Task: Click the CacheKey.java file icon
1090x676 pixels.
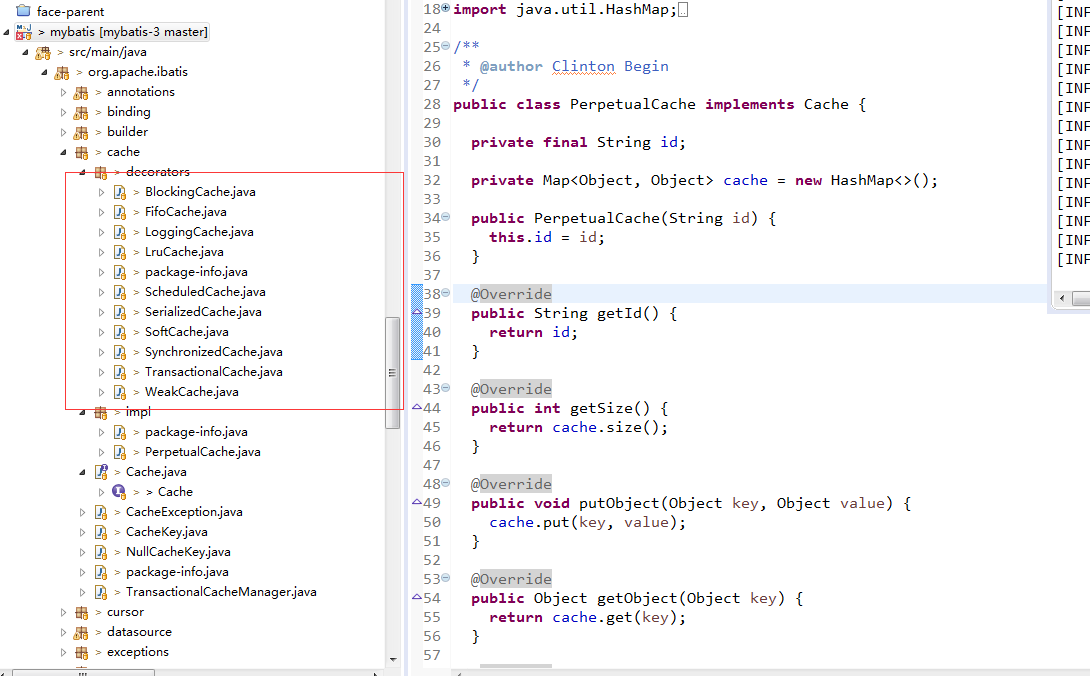Action: [101, 533]
